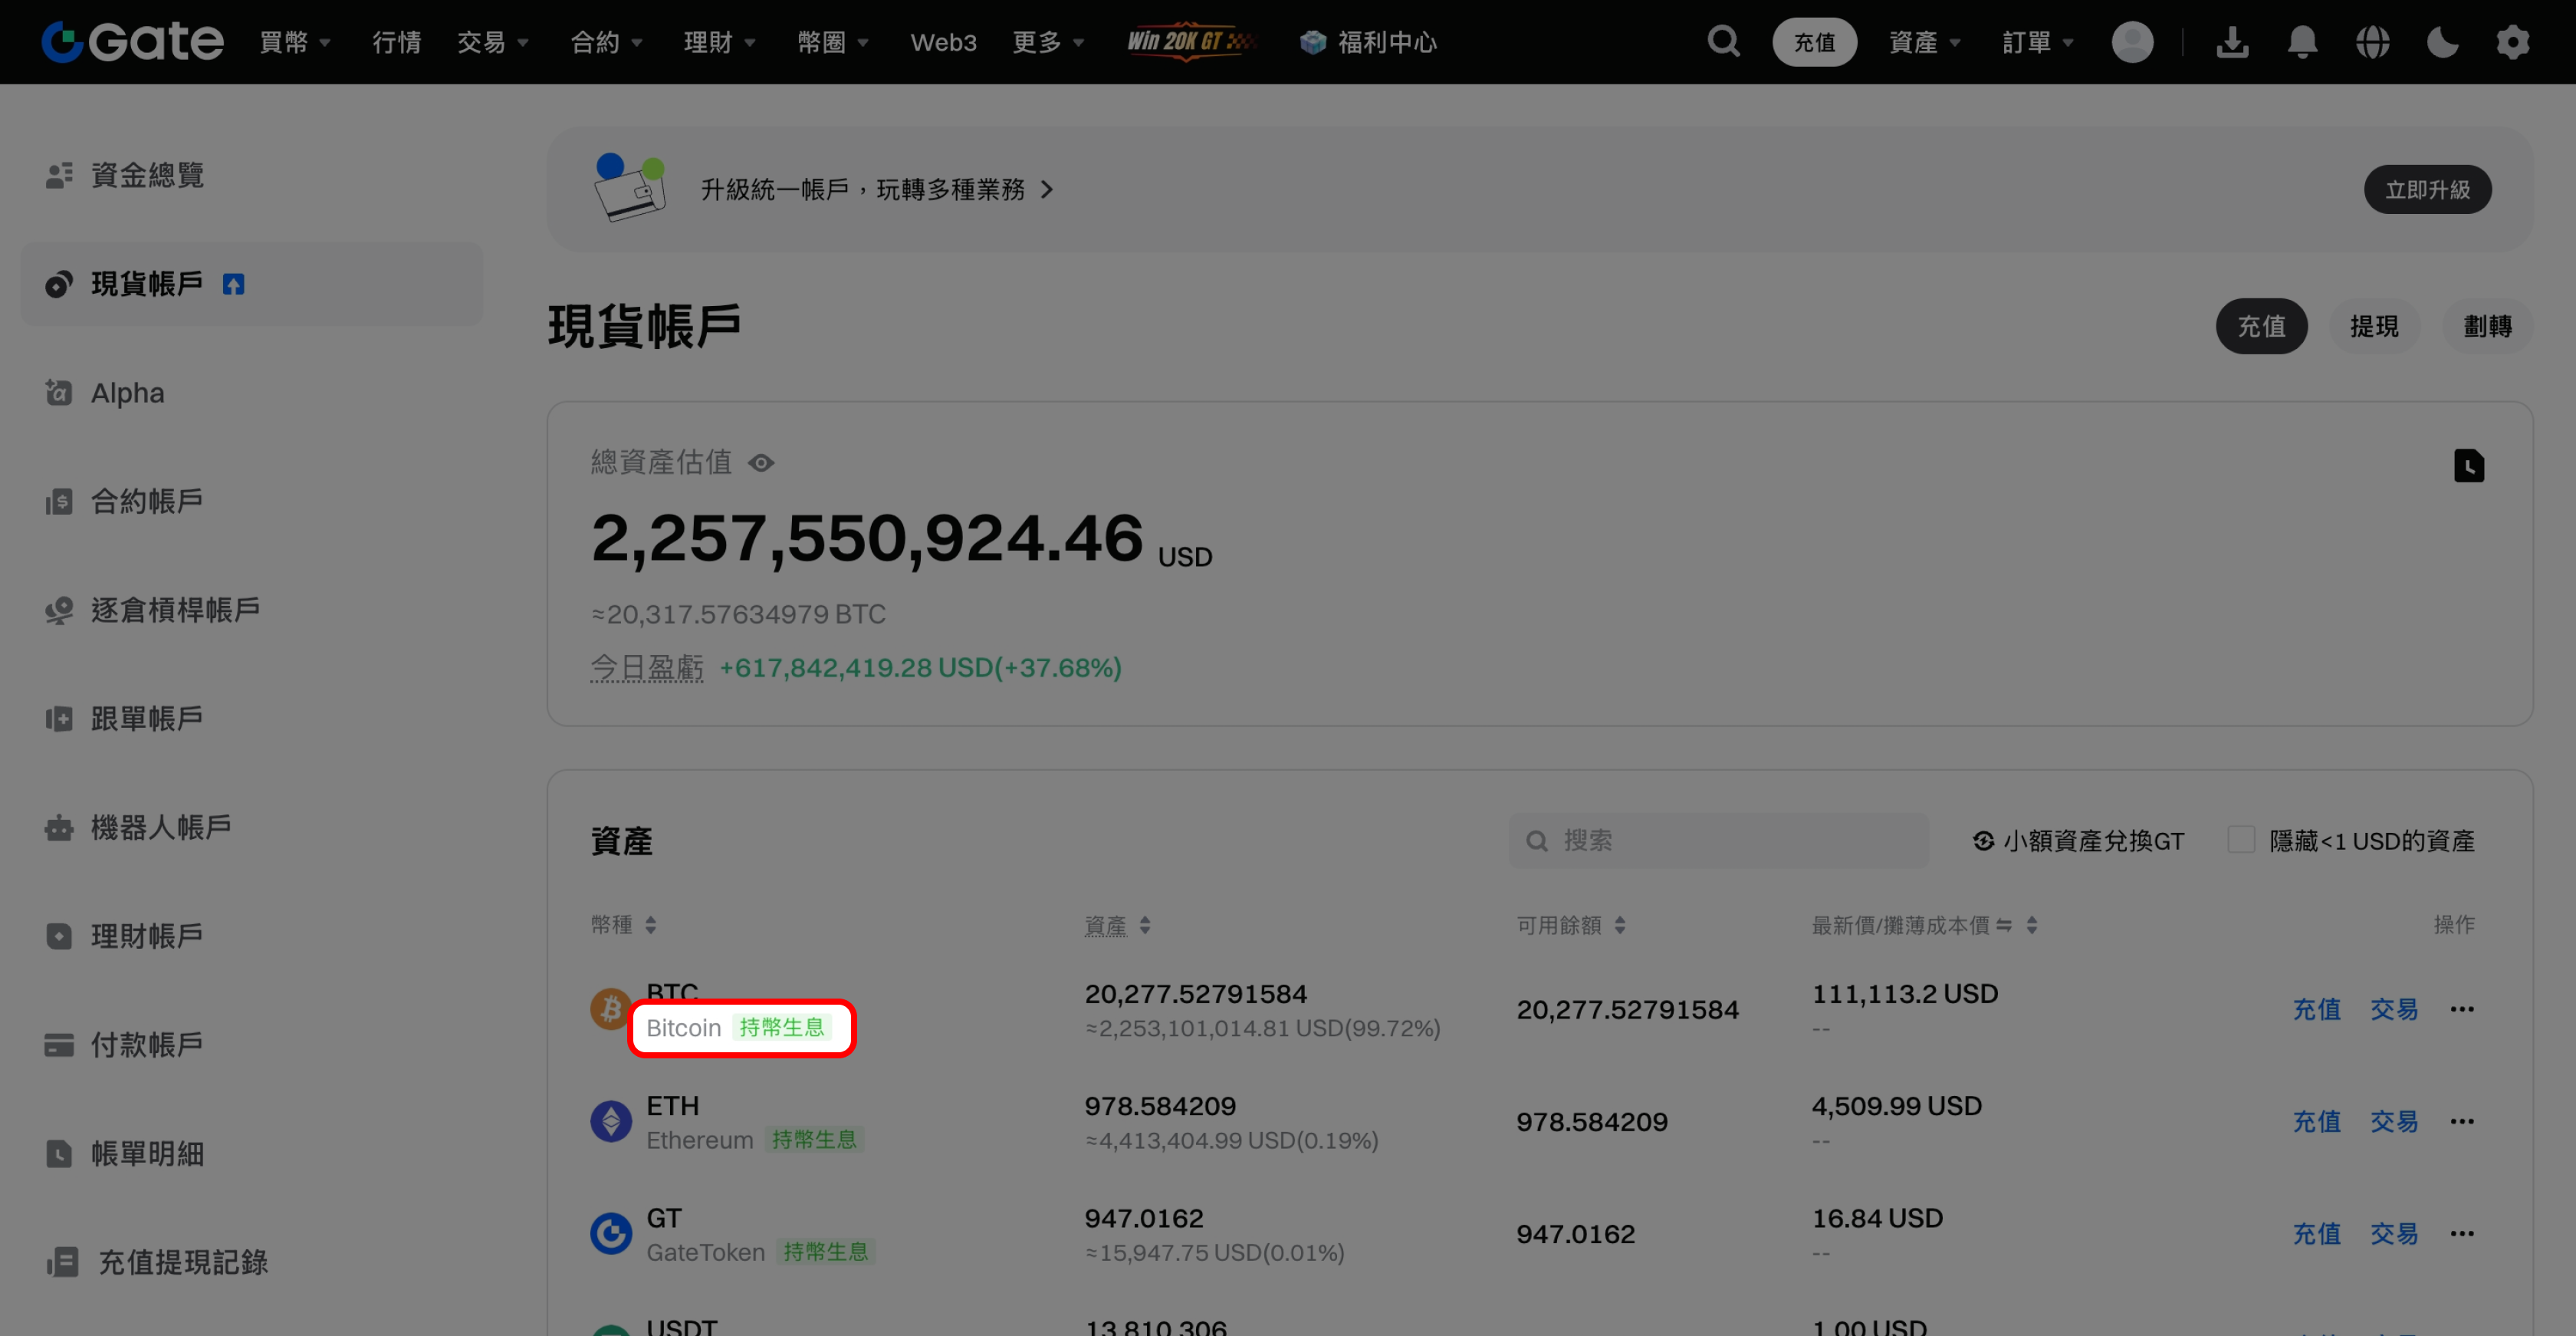
Task: Click the download app icon
Action: click(x=2231, y=42)
